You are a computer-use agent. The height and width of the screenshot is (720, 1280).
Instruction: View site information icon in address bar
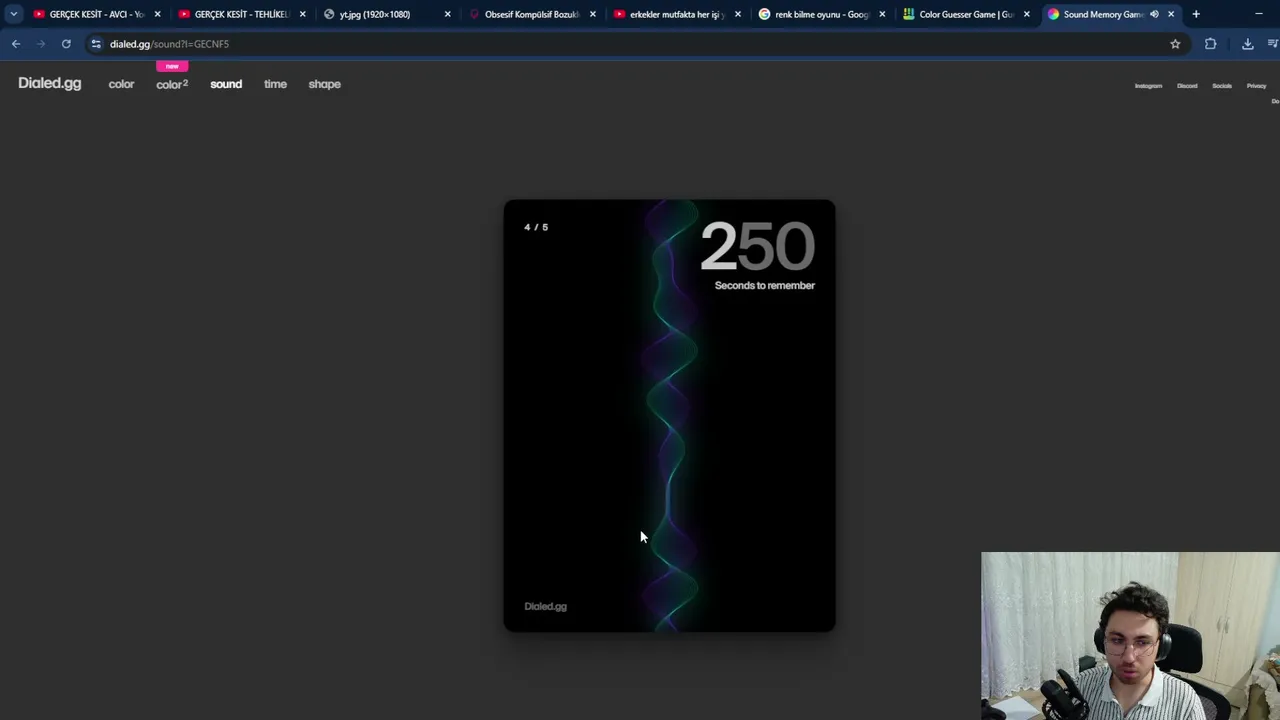96,44
